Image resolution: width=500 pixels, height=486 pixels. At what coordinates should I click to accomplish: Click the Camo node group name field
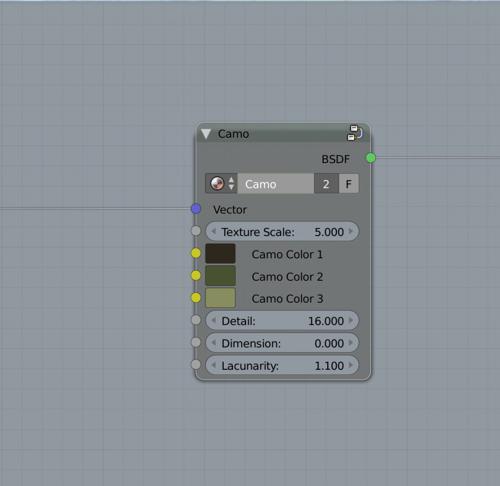(275, 184)
